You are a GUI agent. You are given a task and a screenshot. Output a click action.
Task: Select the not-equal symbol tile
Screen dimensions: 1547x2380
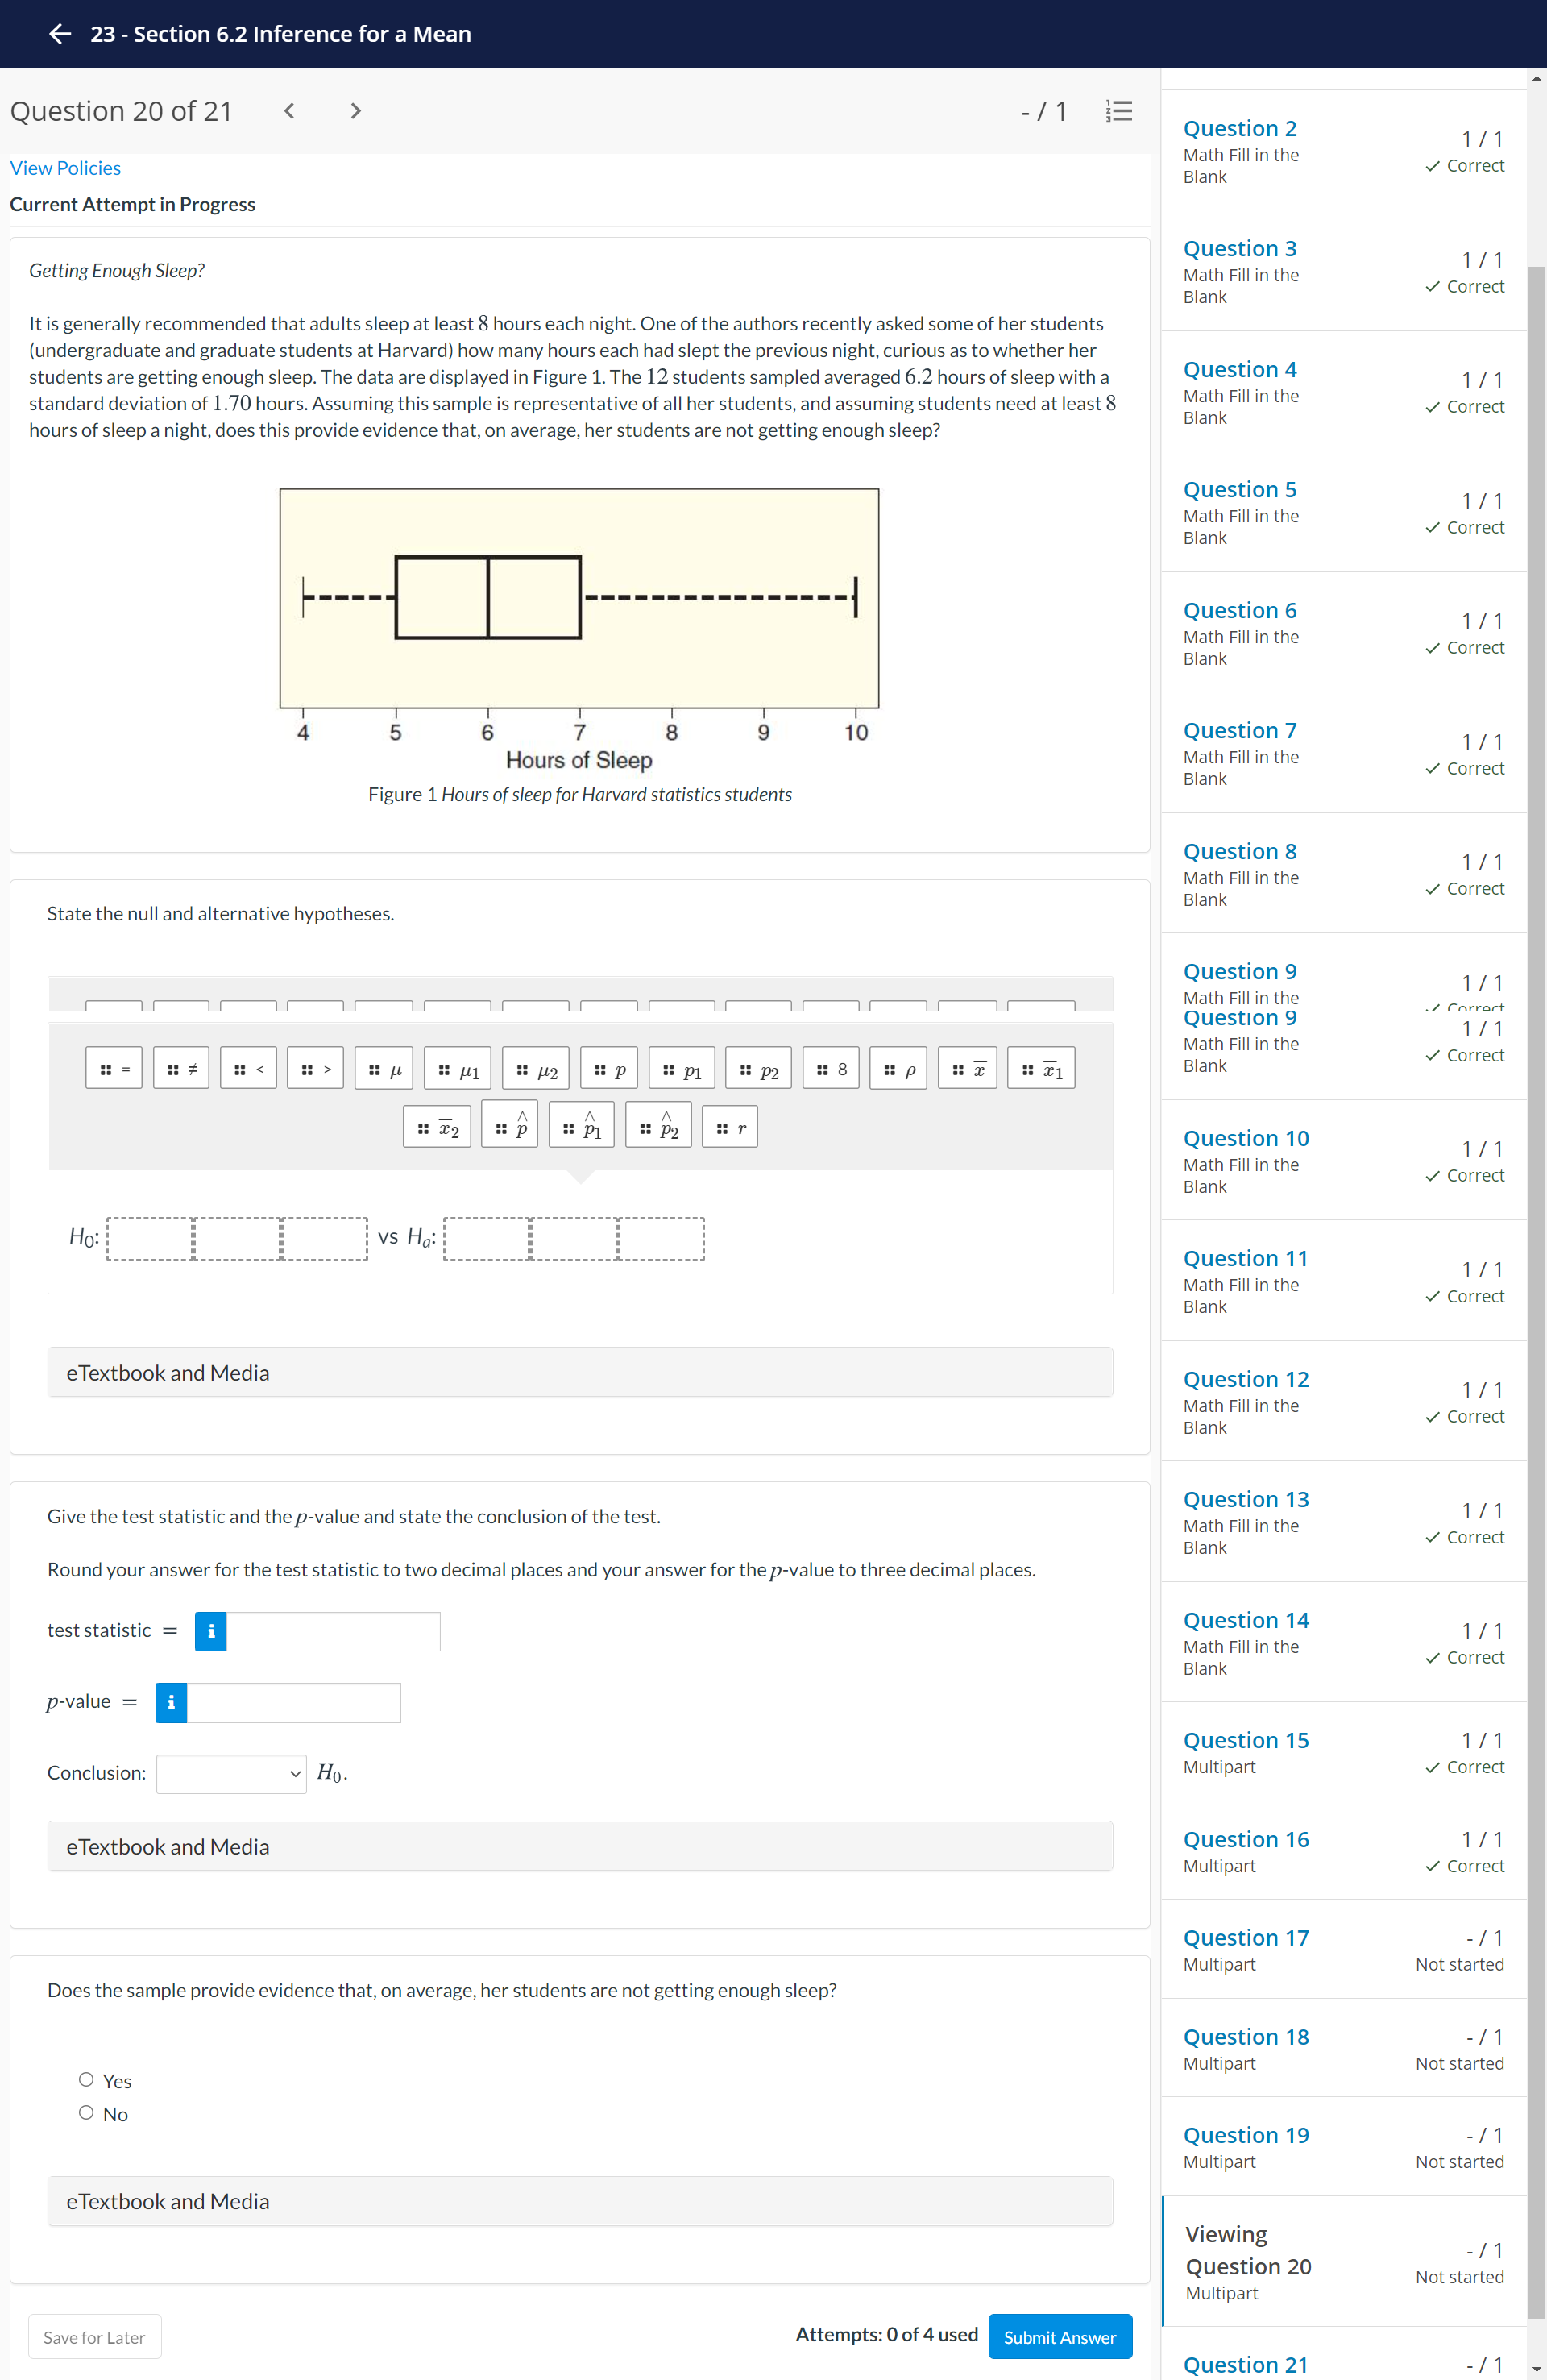[x=182, y=1069]
